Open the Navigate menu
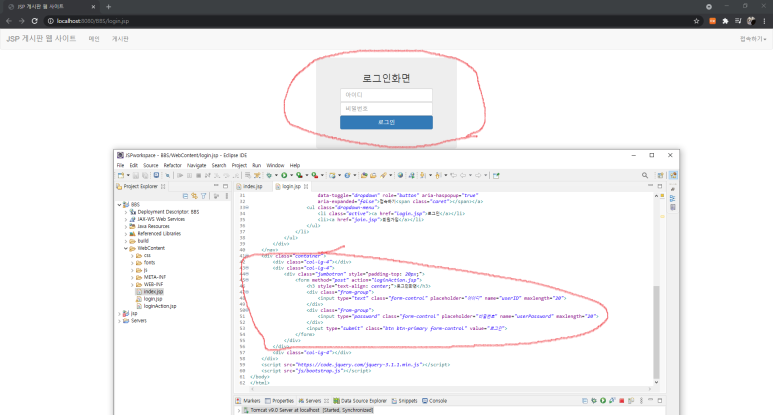773x415 pixels. coord(196,166)
